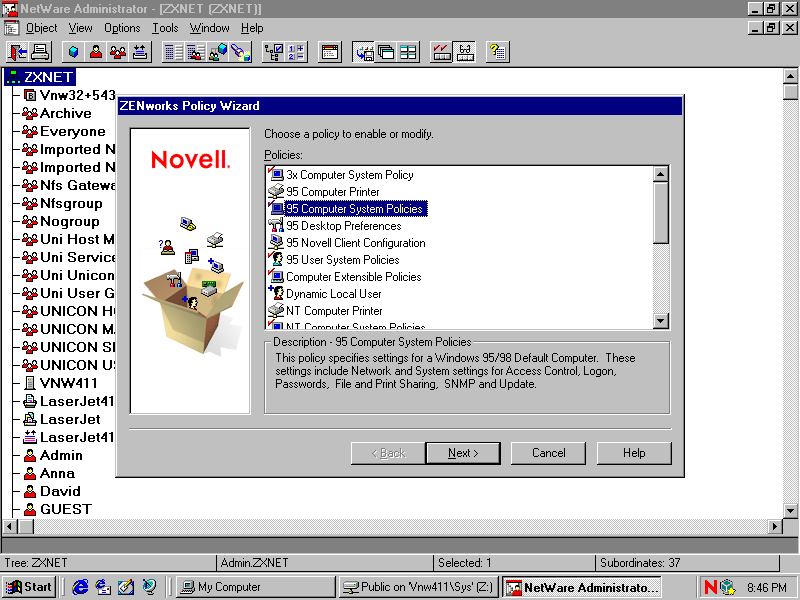
Task: Click the Exit door toolbar icon
Action: click(18, 52)
